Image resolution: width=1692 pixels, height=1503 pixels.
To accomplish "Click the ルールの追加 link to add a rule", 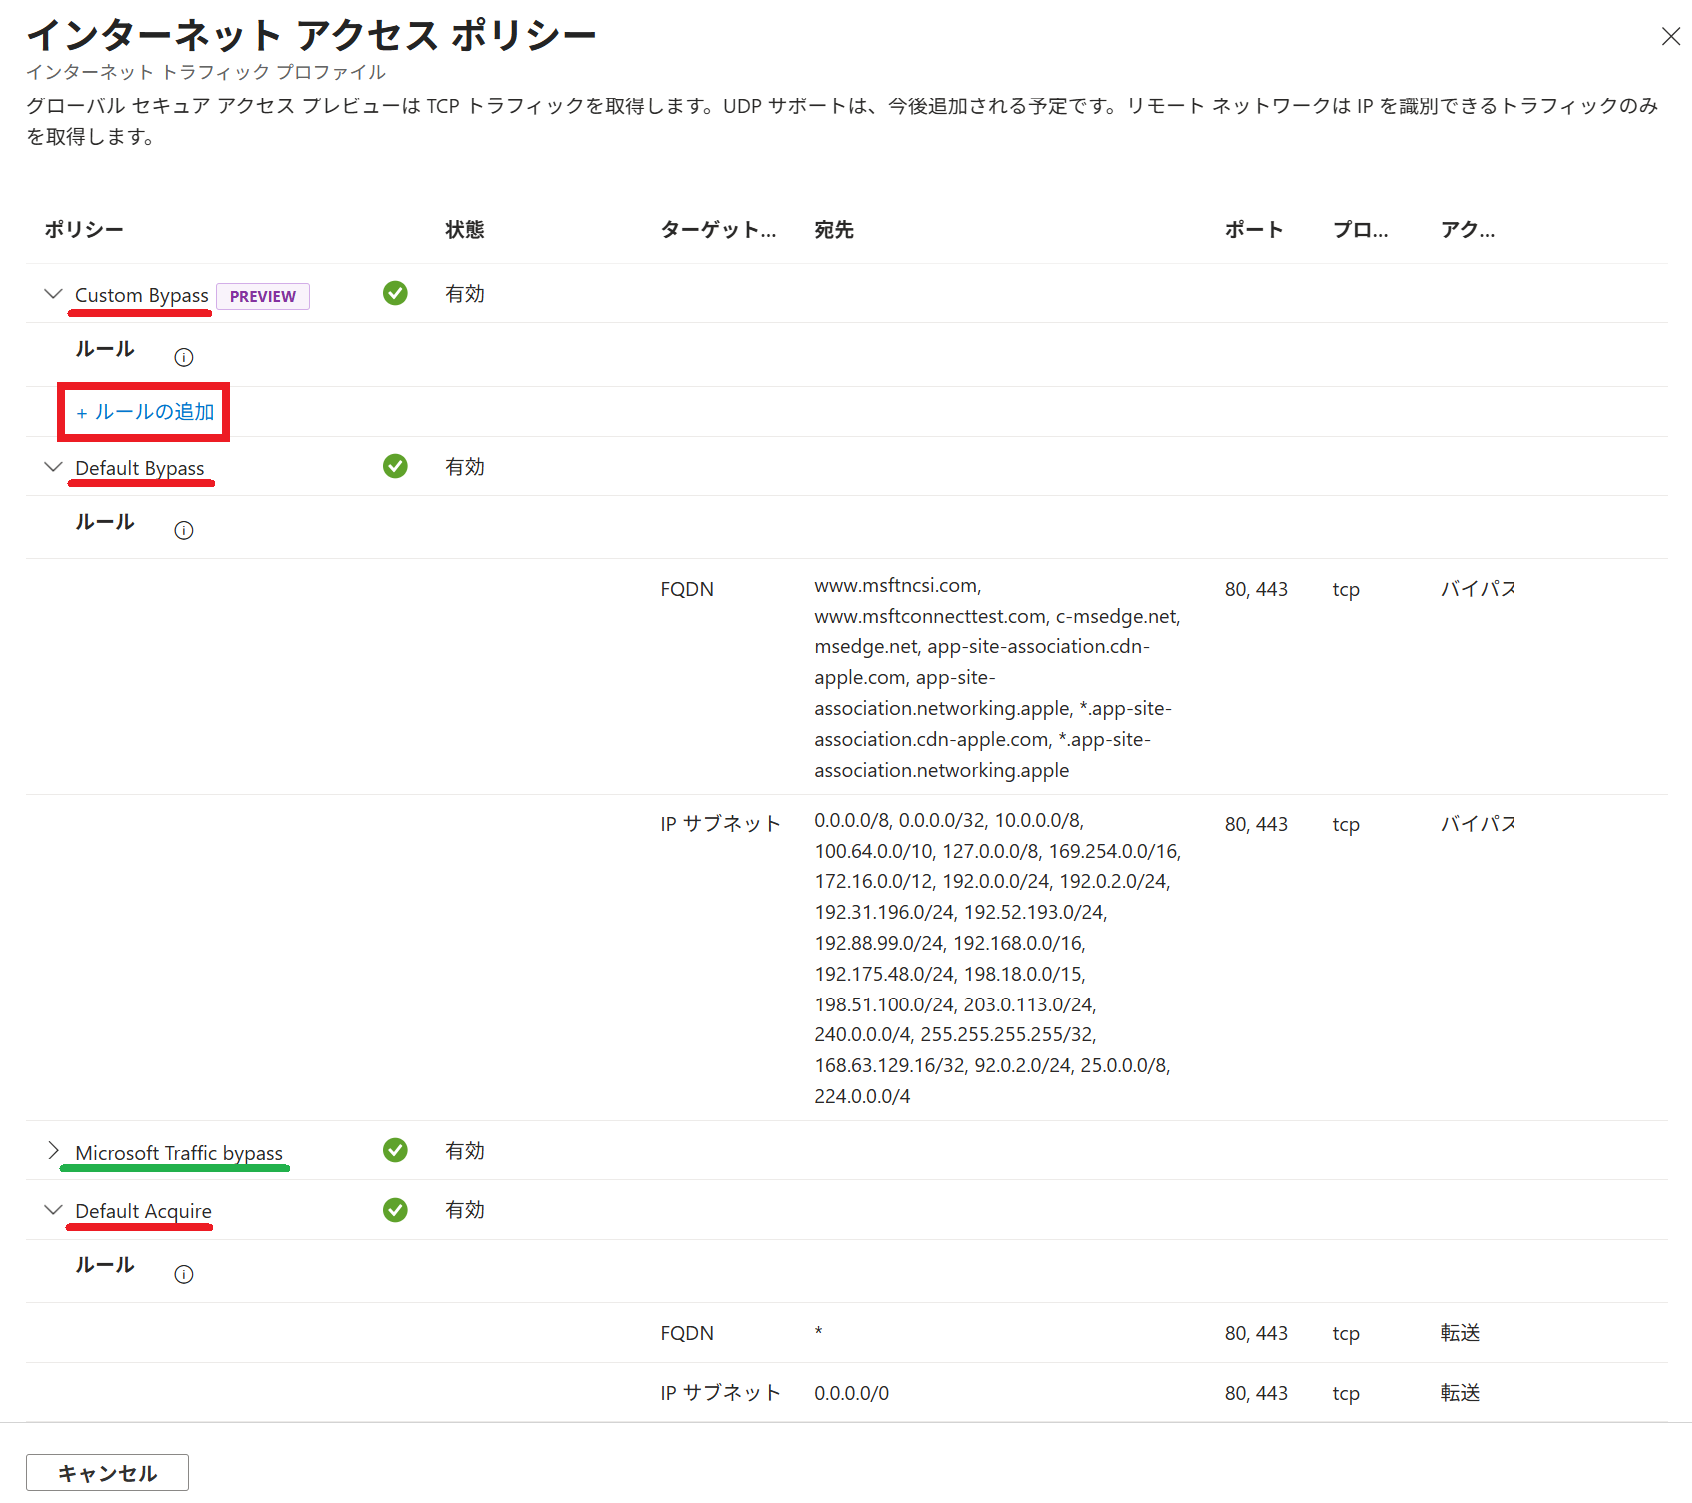I will coord(143,411).
